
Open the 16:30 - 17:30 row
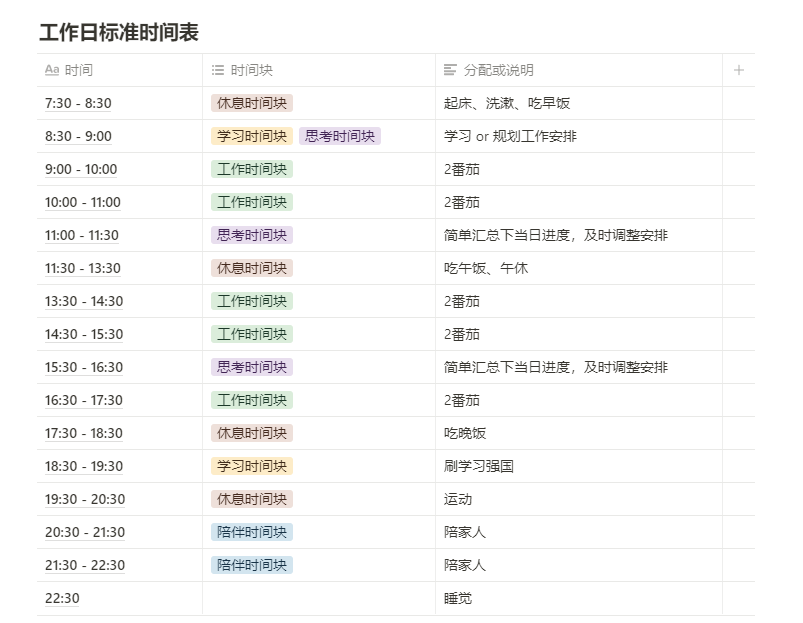[83, 400]
